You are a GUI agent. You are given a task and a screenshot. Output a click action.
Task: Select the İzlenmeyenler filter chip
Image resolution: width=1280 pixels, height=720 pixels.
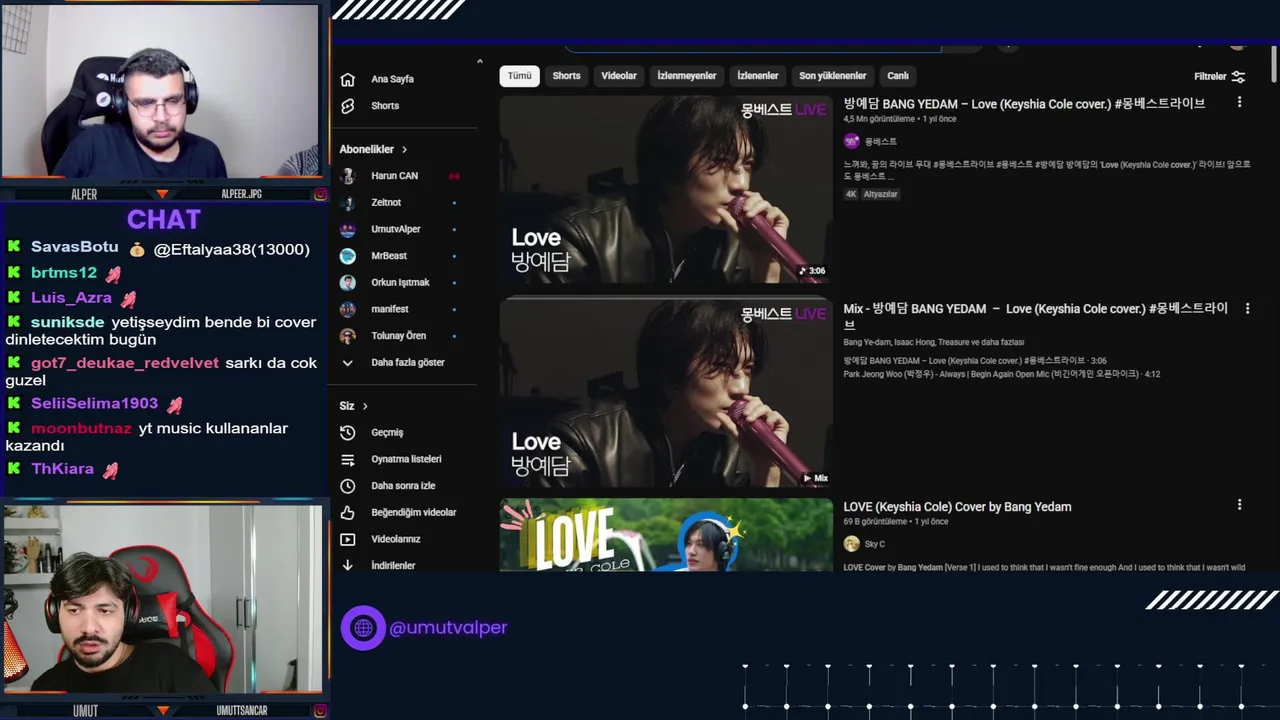(686, 76)
